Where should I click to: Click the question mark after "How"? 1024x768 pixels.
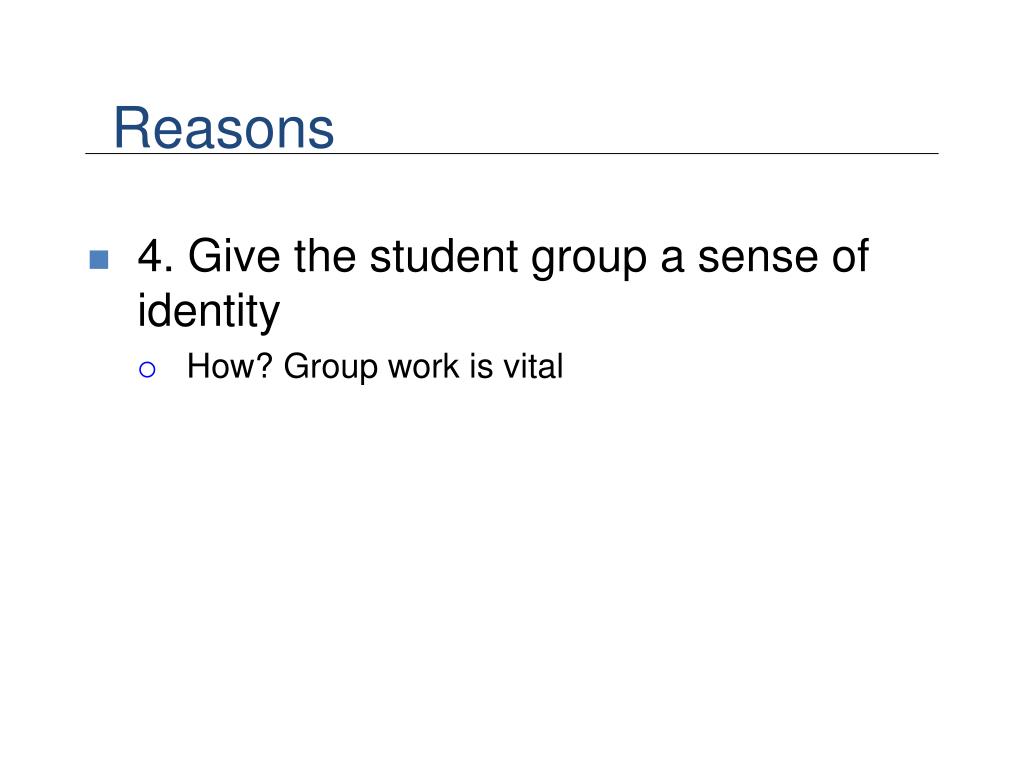coord(263,366)
